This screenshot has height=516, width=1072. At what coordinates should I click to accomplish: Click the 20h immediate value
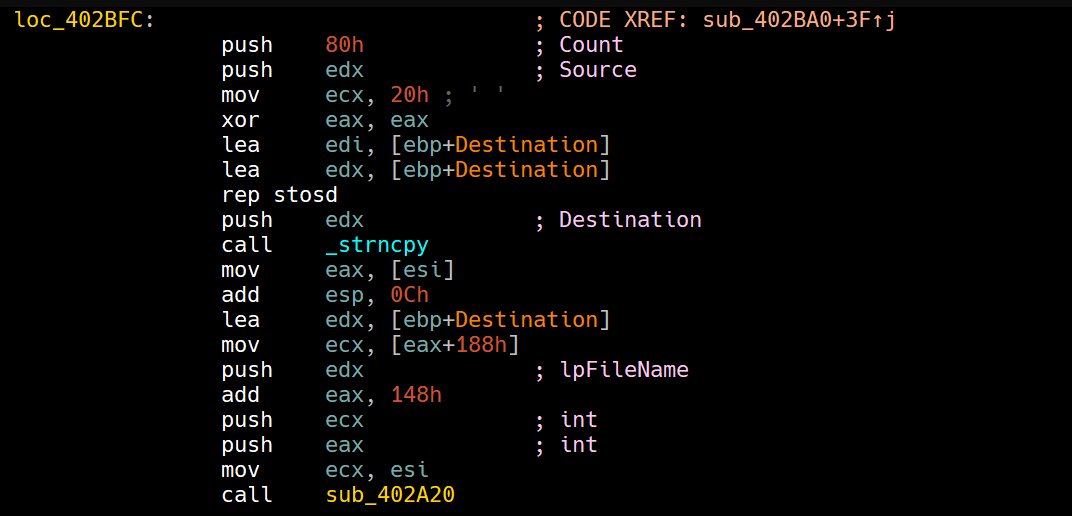coord(410,95)
